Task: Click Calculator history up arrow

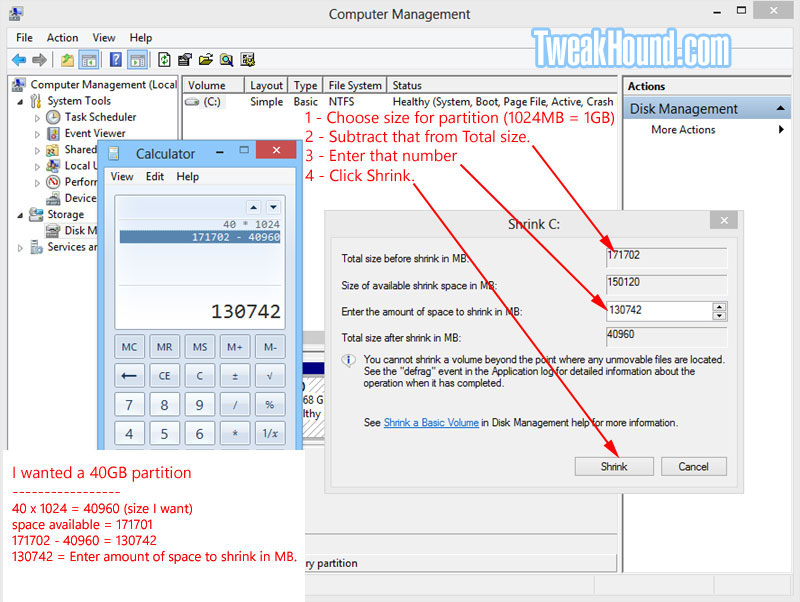Action: 254,207
